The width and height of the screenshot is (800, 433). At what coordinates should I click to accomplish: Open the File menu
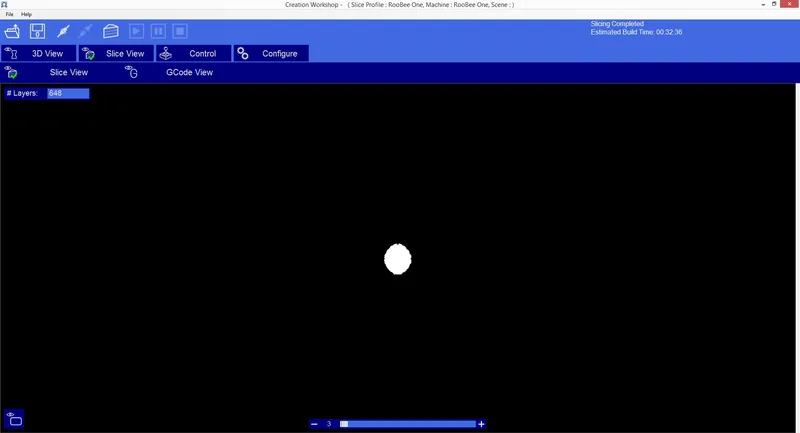[9, 14]
